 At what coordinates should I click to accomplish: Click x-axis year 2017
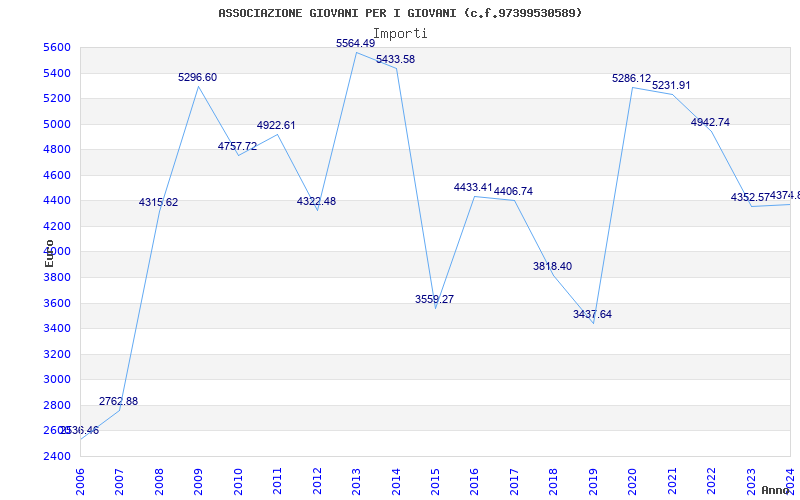tap(514, 482)
